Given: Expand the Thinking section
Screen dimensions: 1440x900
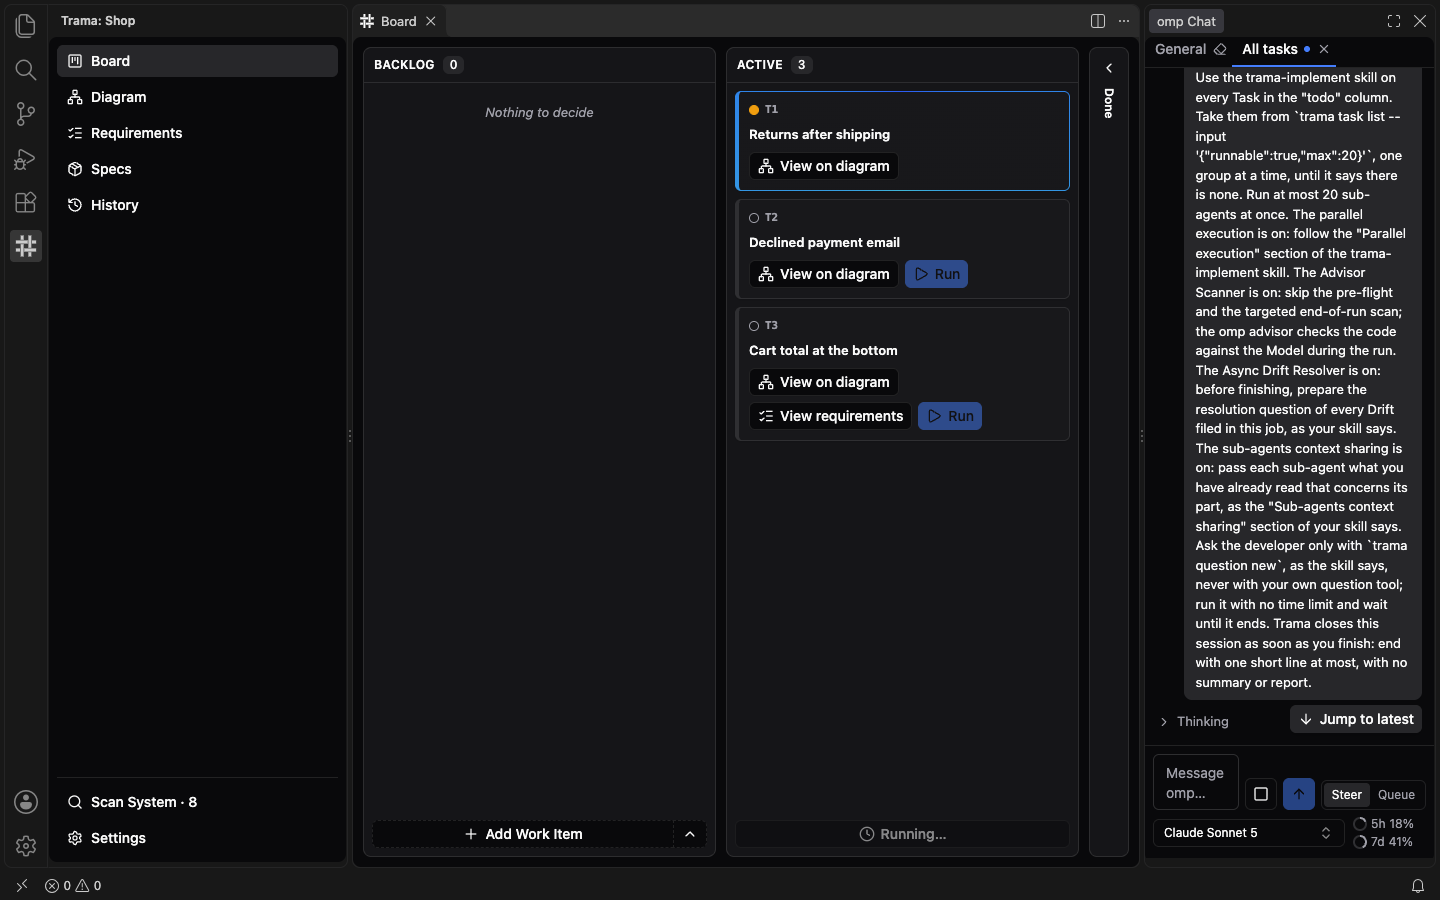Looking at the screenshot, I should tap(1194, 722).
